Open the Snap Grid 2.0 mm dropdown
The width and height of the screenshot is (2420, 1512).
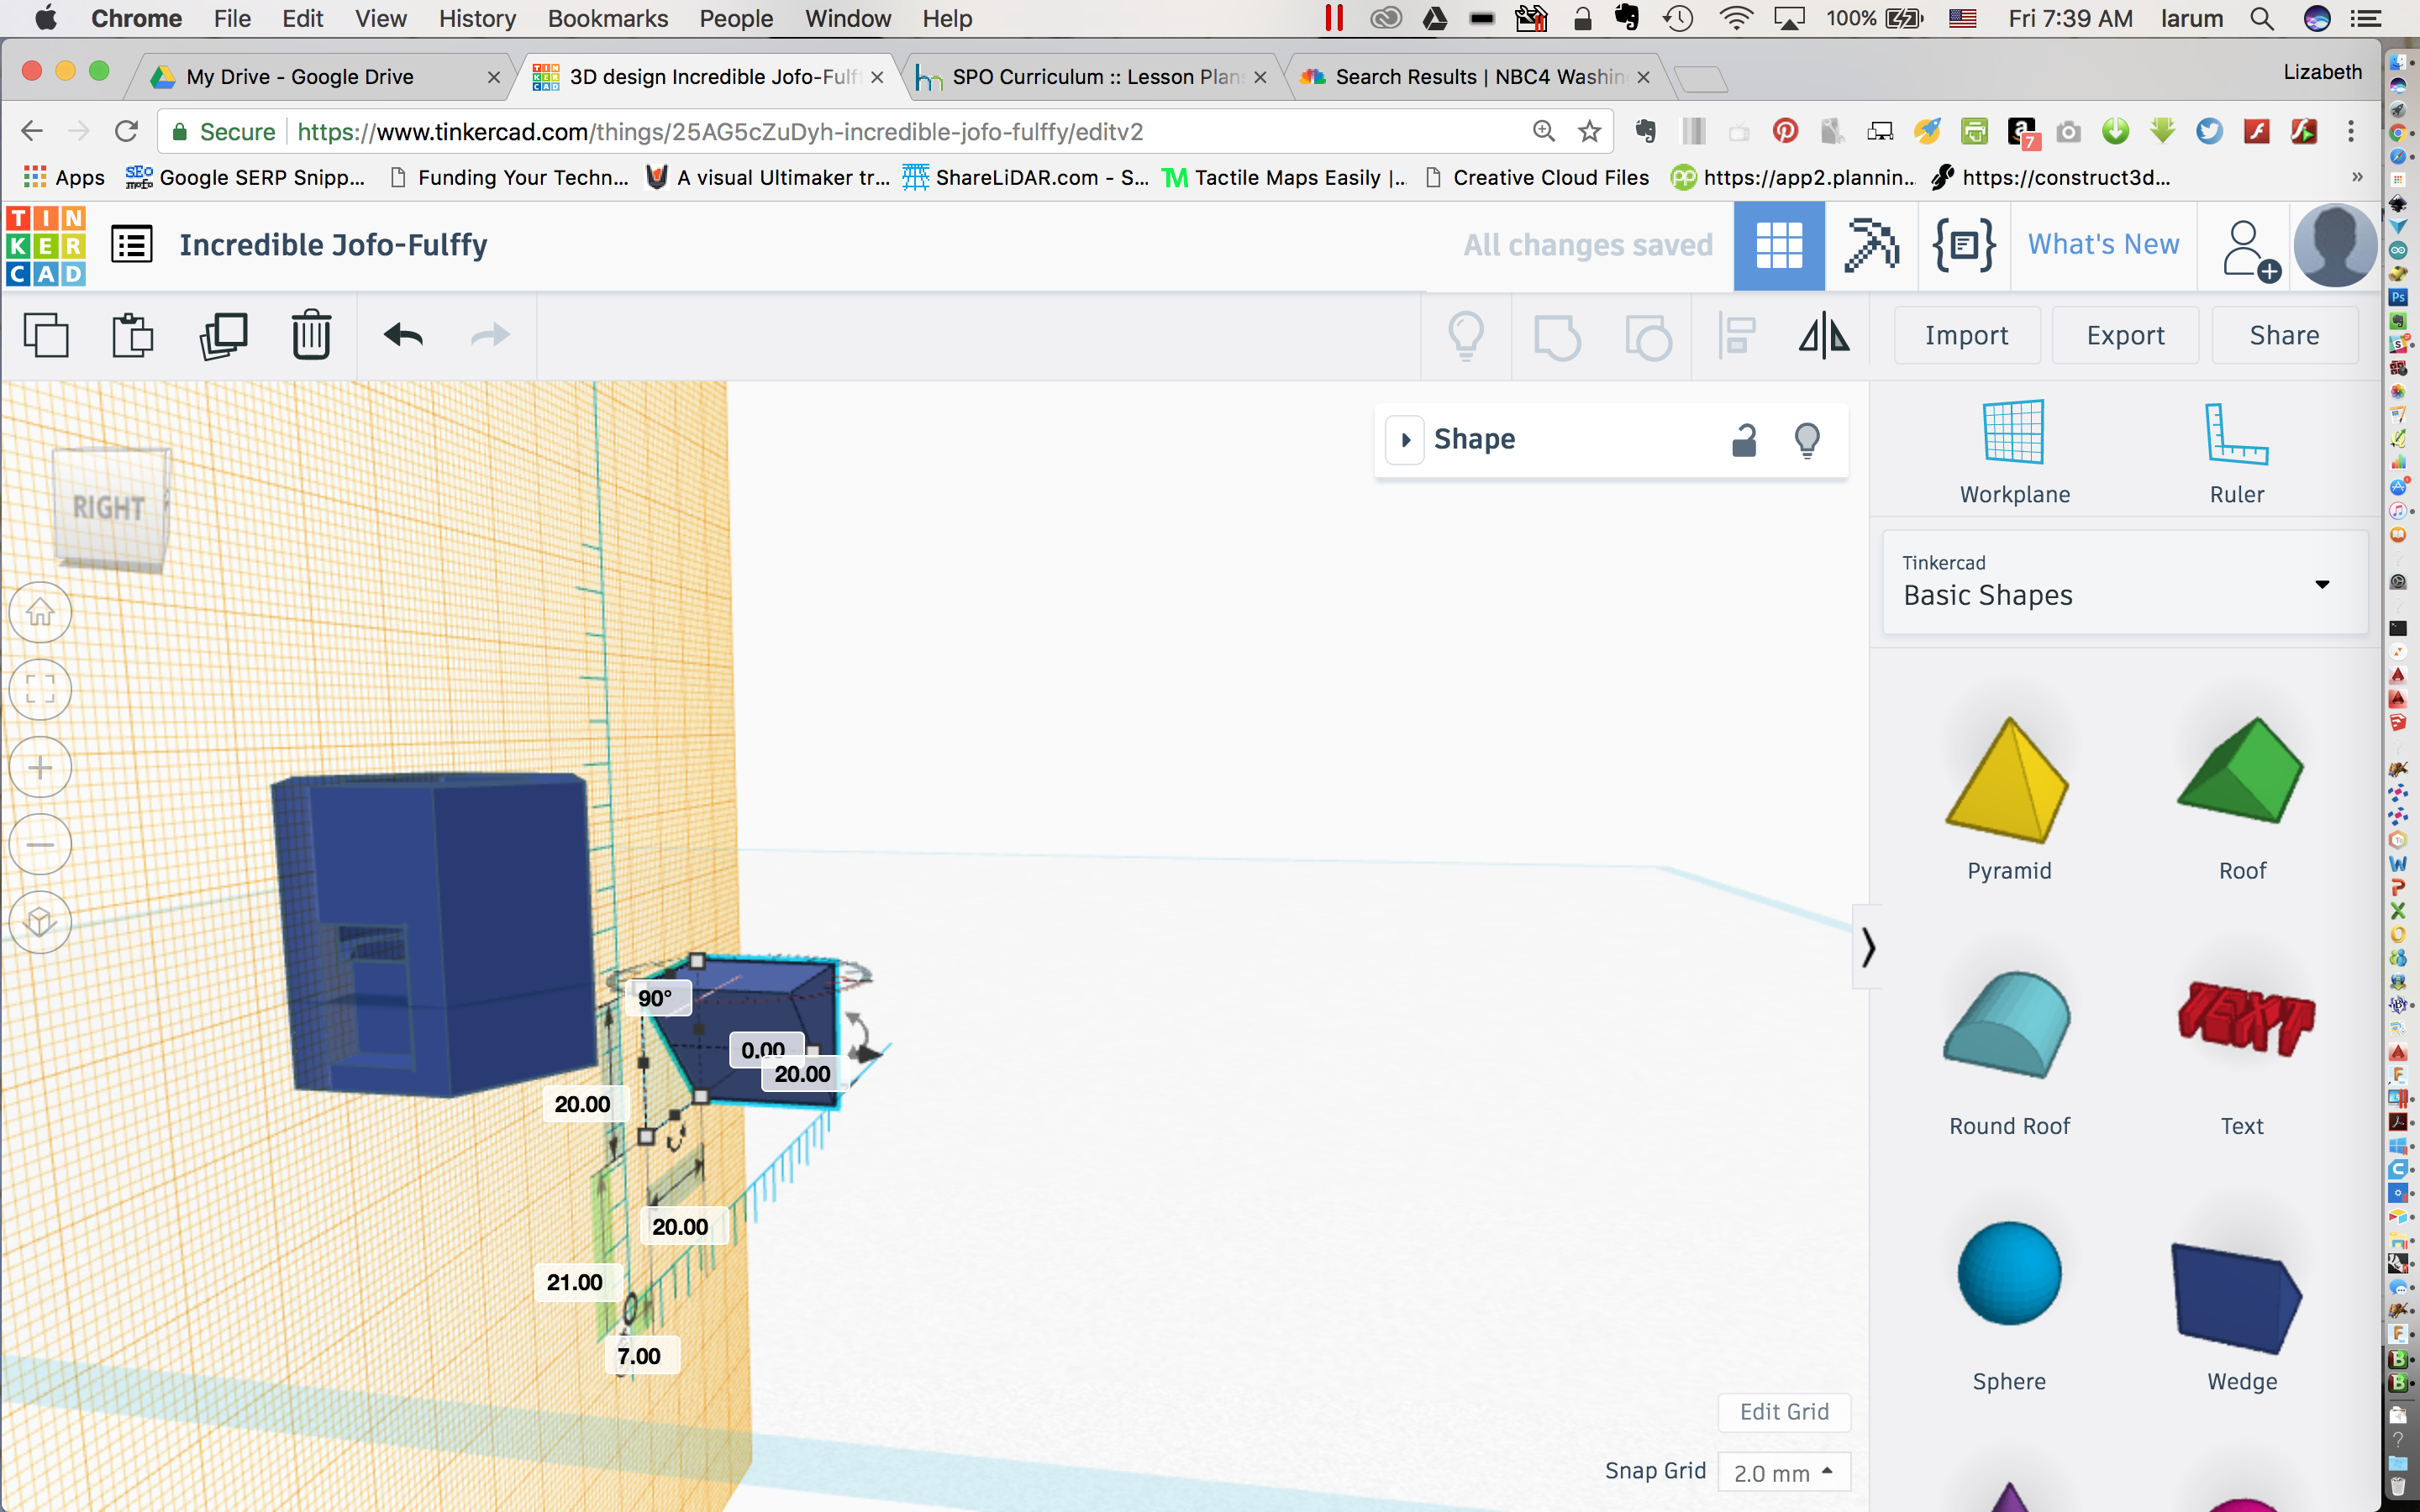tap(1784, 1472)
